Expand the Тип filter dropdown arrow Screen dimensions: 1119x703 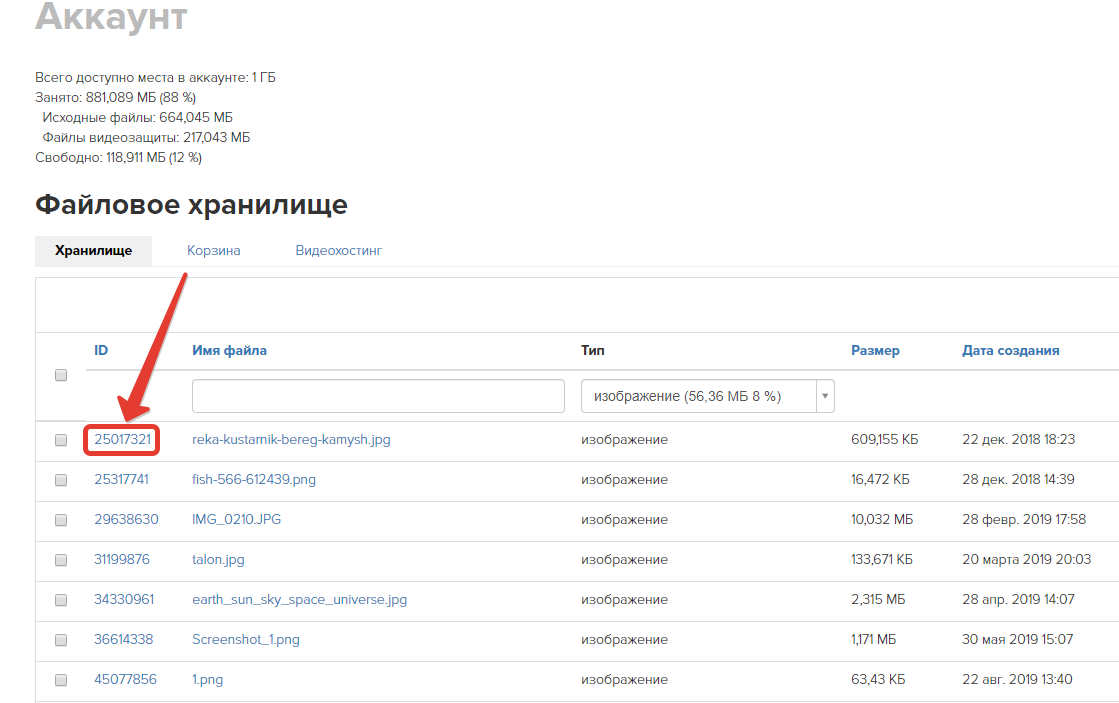(x=825, y=396)
